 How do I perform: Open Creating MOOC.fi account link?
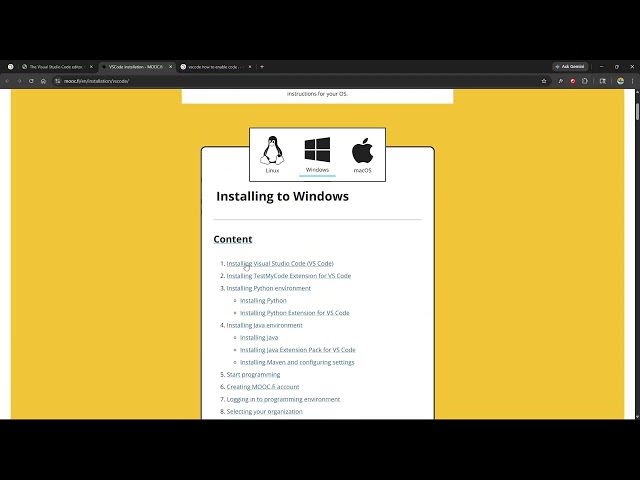(x=263, y=387)
